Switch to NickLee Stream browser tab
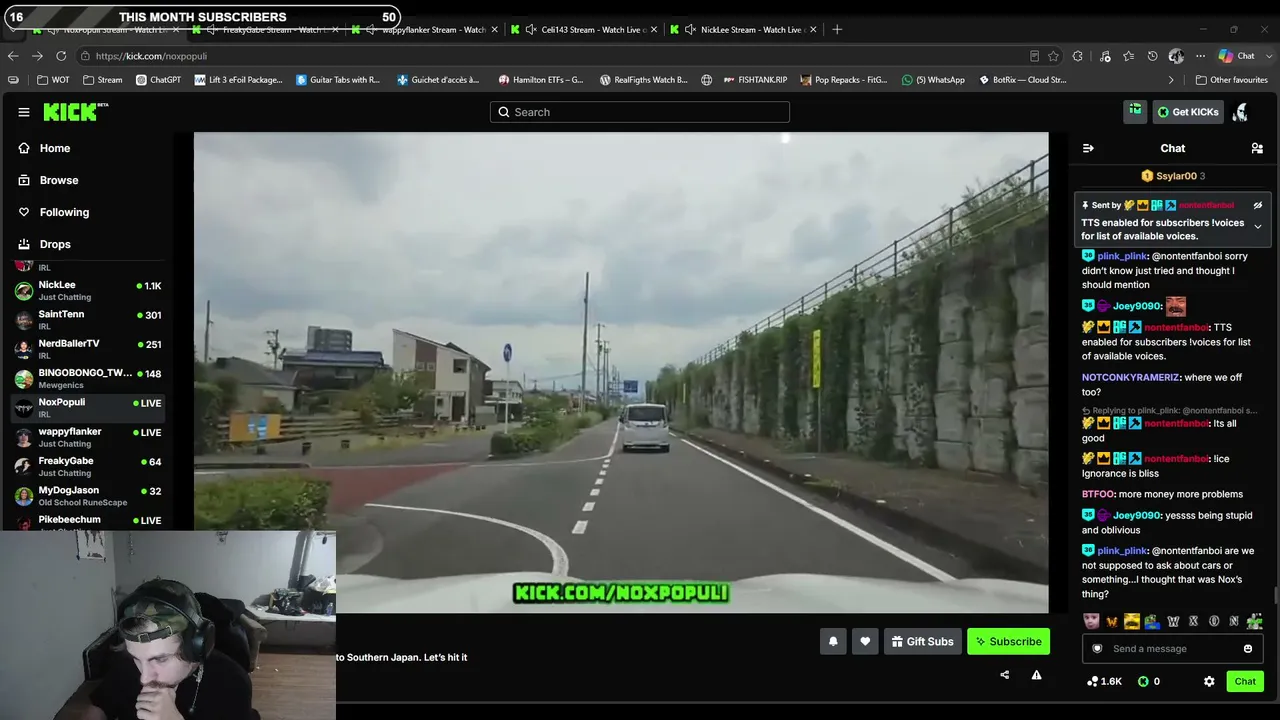 (x=742, y=30)
